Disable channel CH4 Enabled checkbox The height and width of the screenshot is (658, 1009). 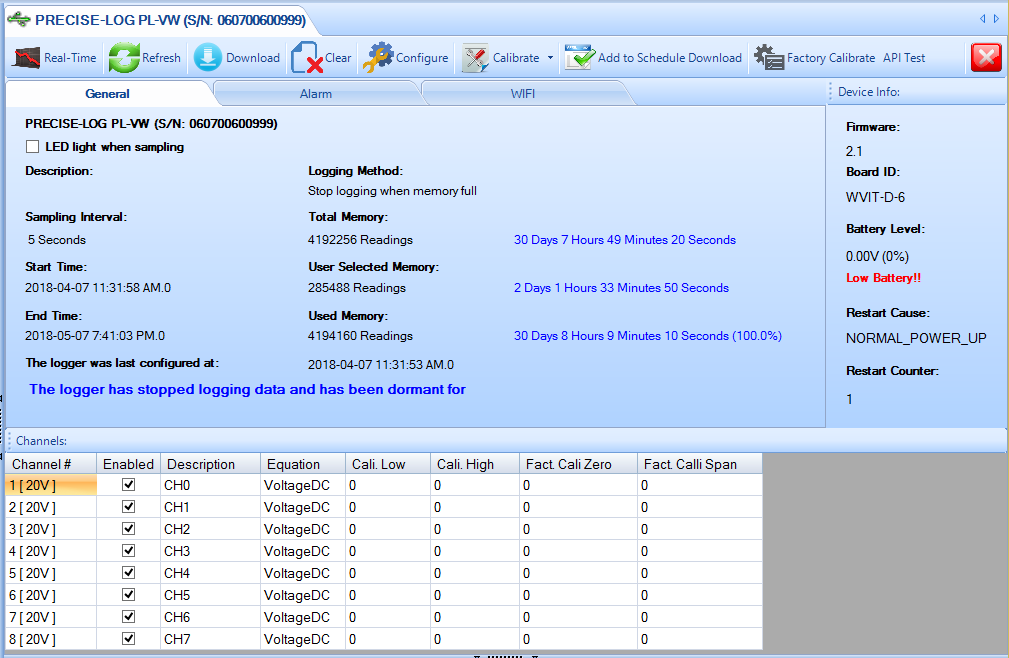[128, 573]
